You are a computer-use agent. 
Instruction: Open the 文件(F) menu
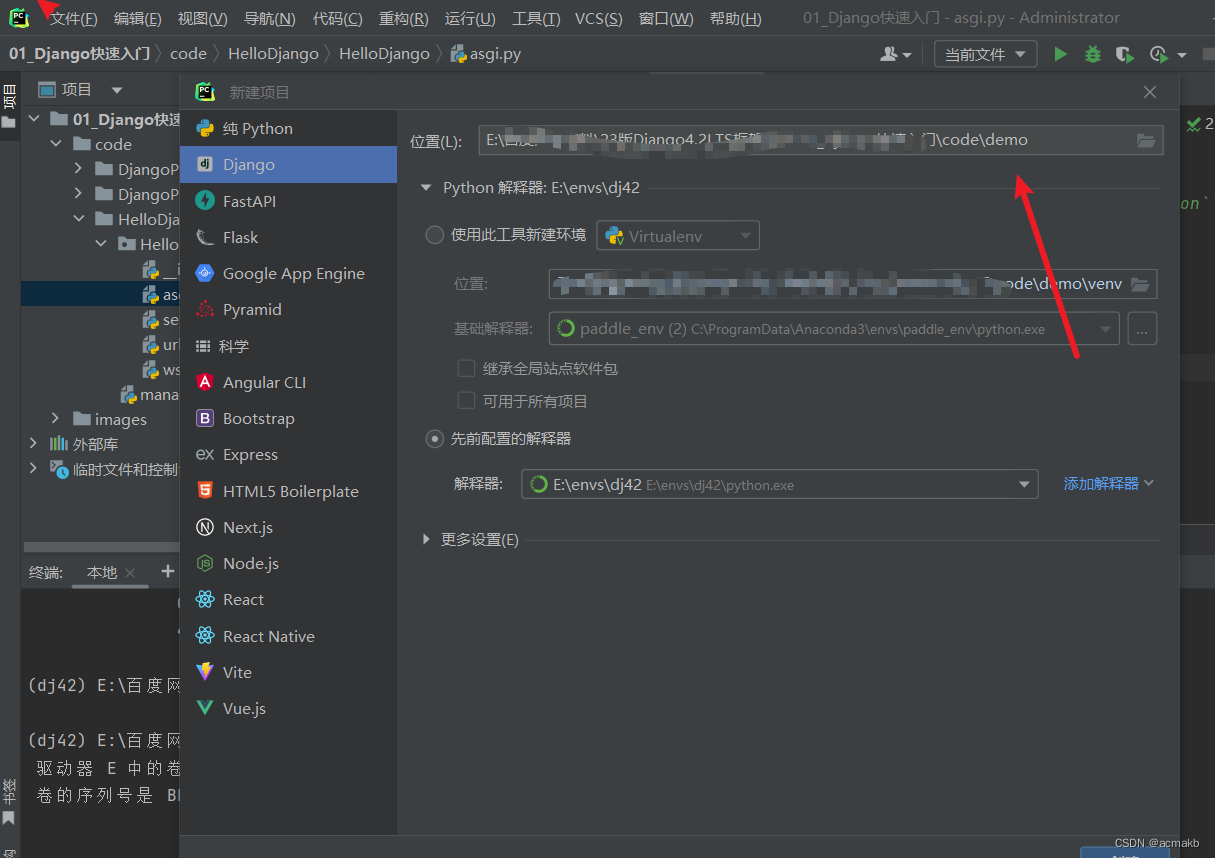tap(73, 19)
